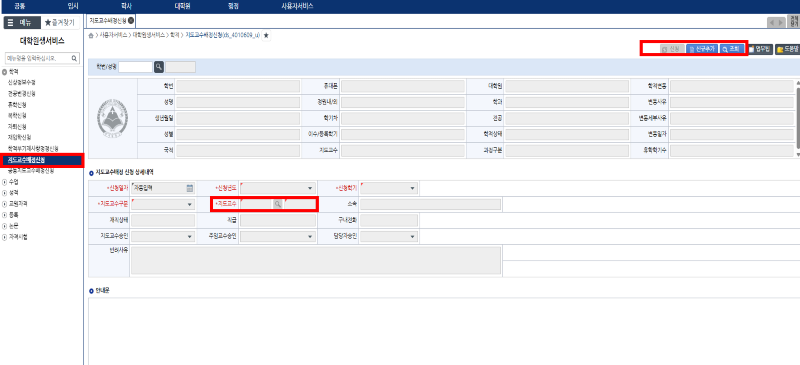Select 복학신청 in sidebar
Image resolution: width=800 pixels, height=365 pixels.
17,115
